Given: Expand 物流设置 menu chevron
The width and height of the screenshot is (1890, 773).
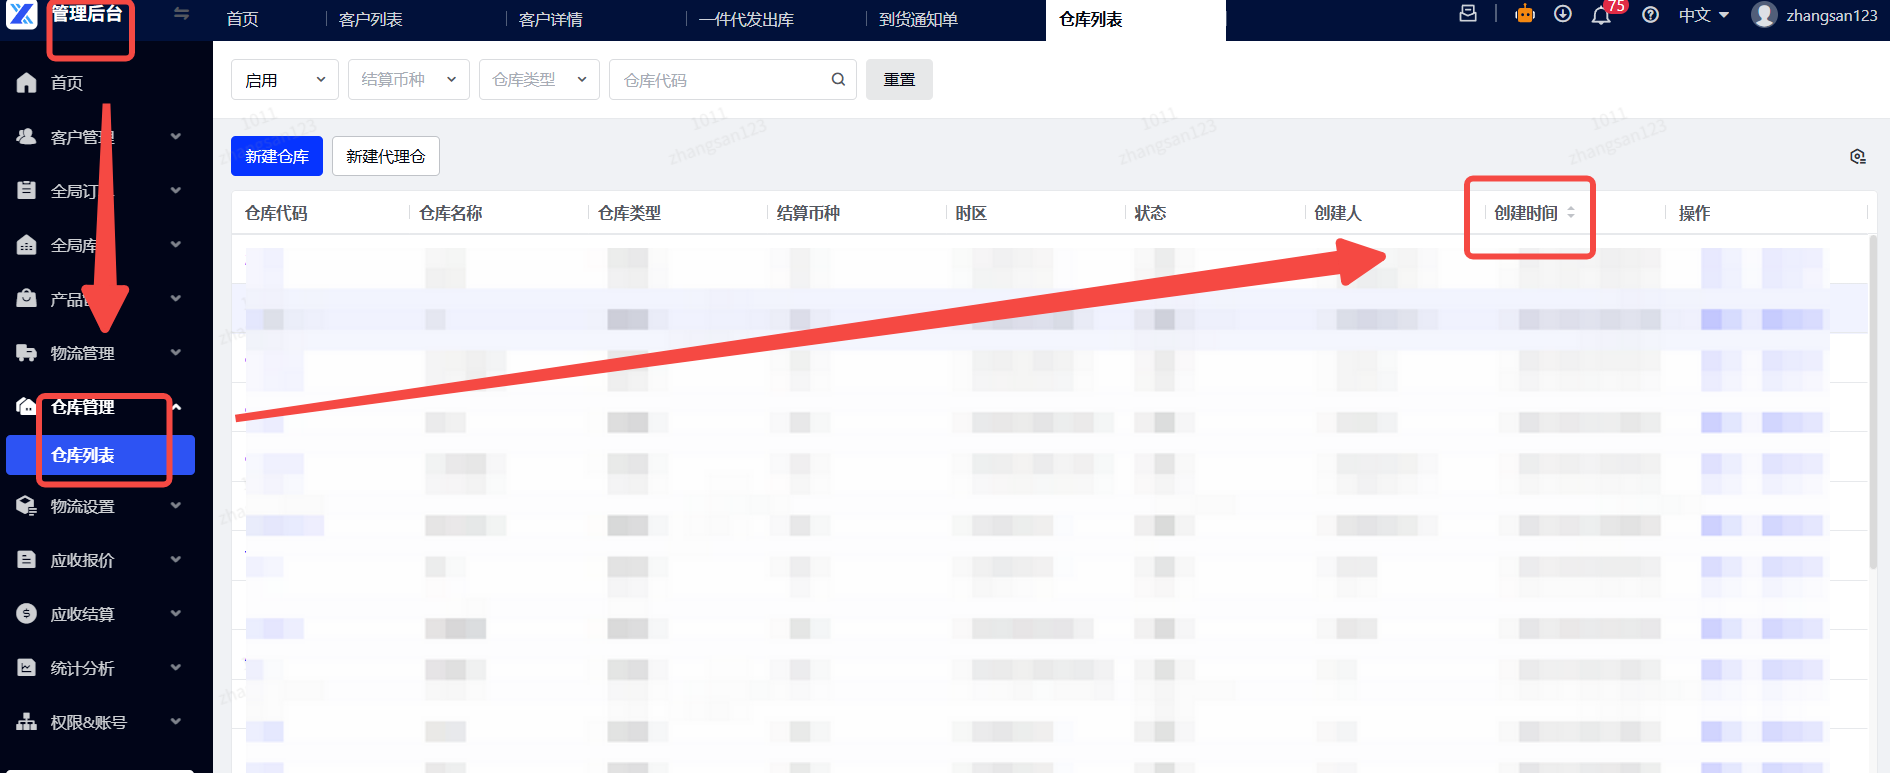Looking at the screenshot, I should pos(176,506).
